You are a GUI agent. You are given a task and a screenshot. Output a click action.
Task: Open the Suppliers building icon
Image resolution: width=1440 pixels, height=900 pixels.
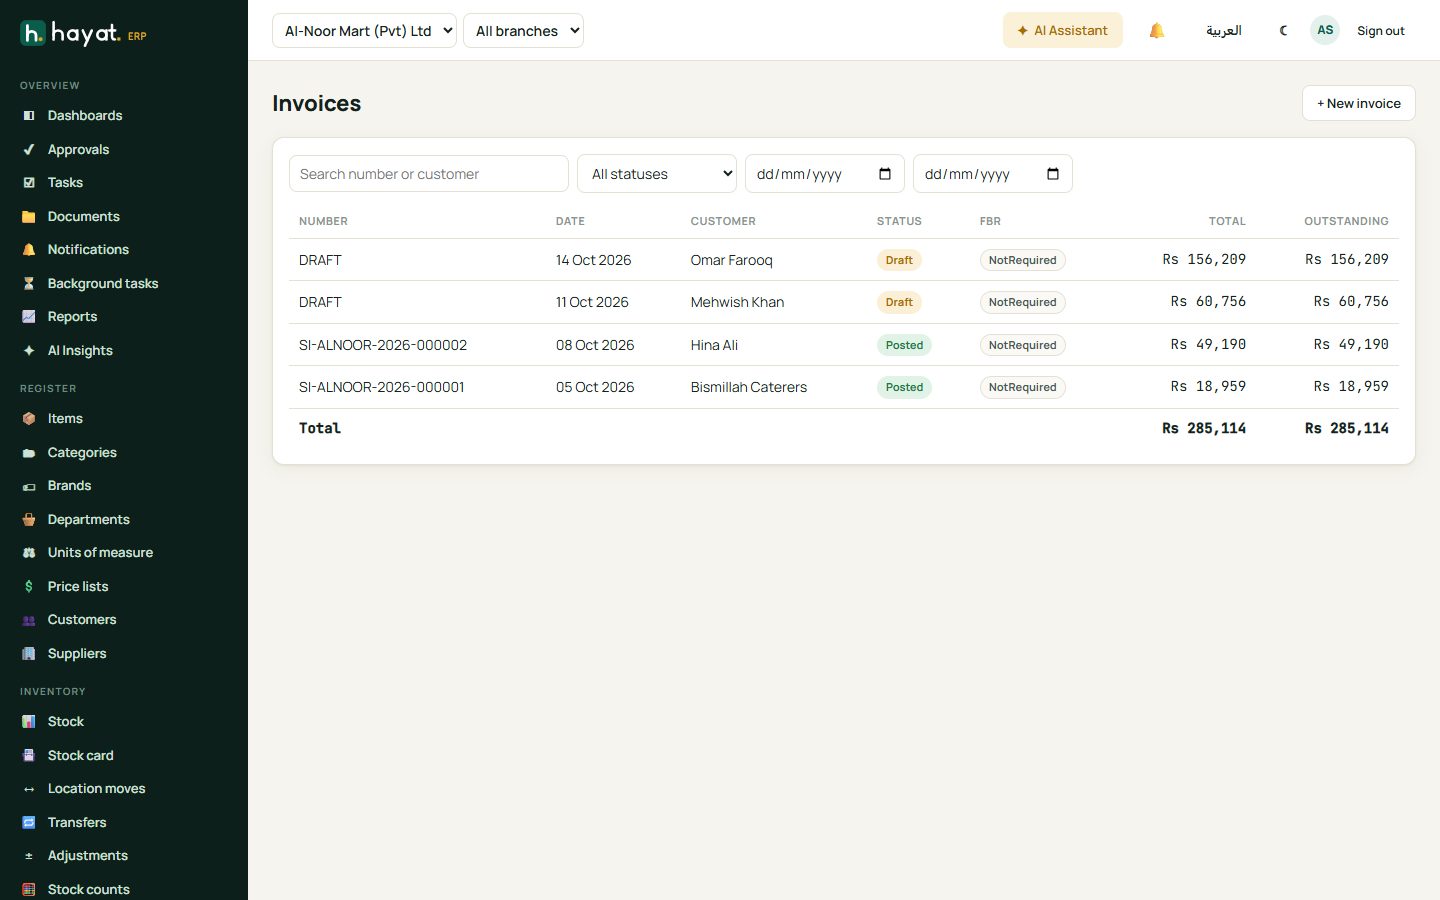pyautogui.click(x=29, y=654)
